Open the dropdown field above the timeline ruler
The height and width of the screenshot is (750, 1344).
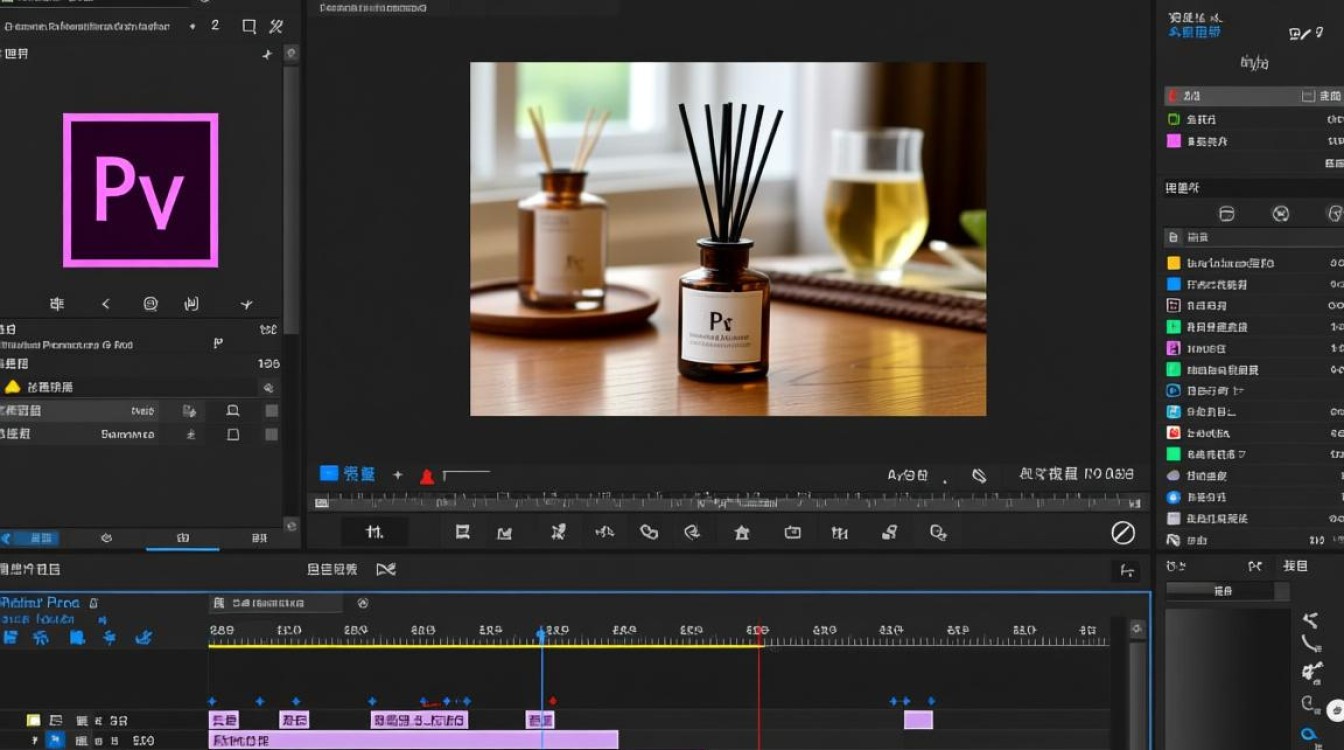coord(276,603)
